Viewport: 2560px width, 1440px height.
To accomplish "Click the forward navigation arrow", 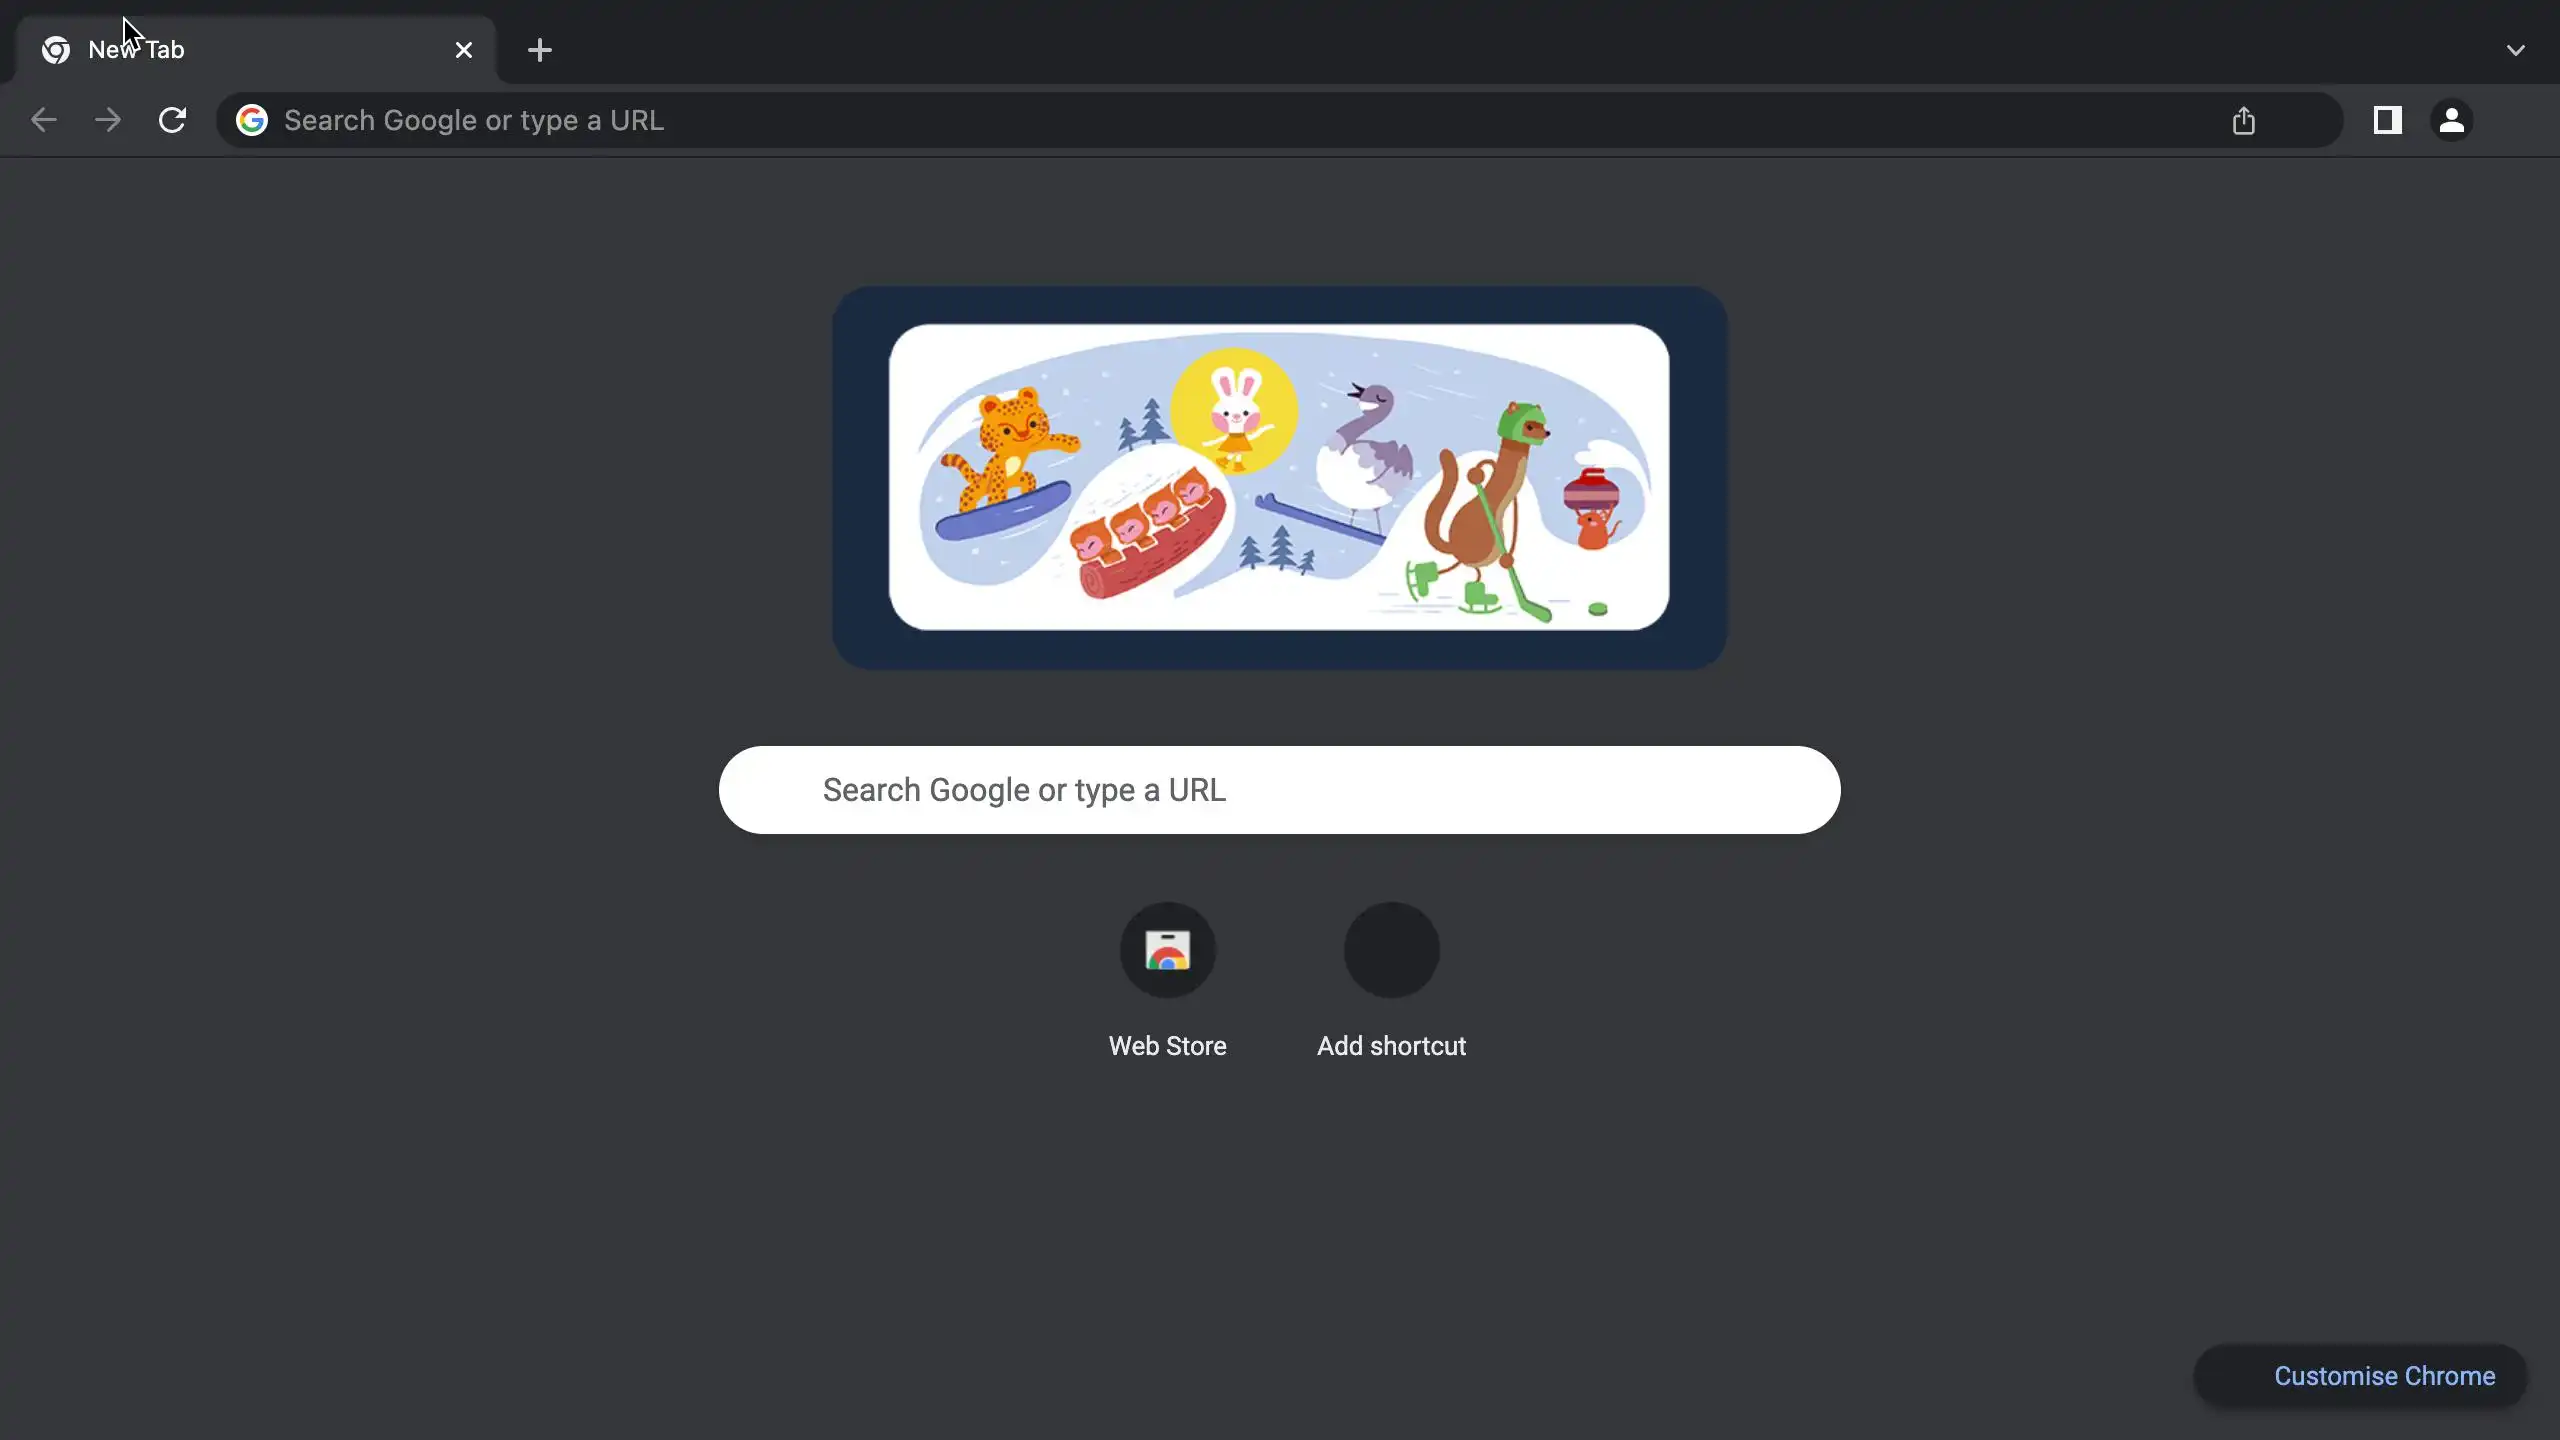I will [108, 120].
